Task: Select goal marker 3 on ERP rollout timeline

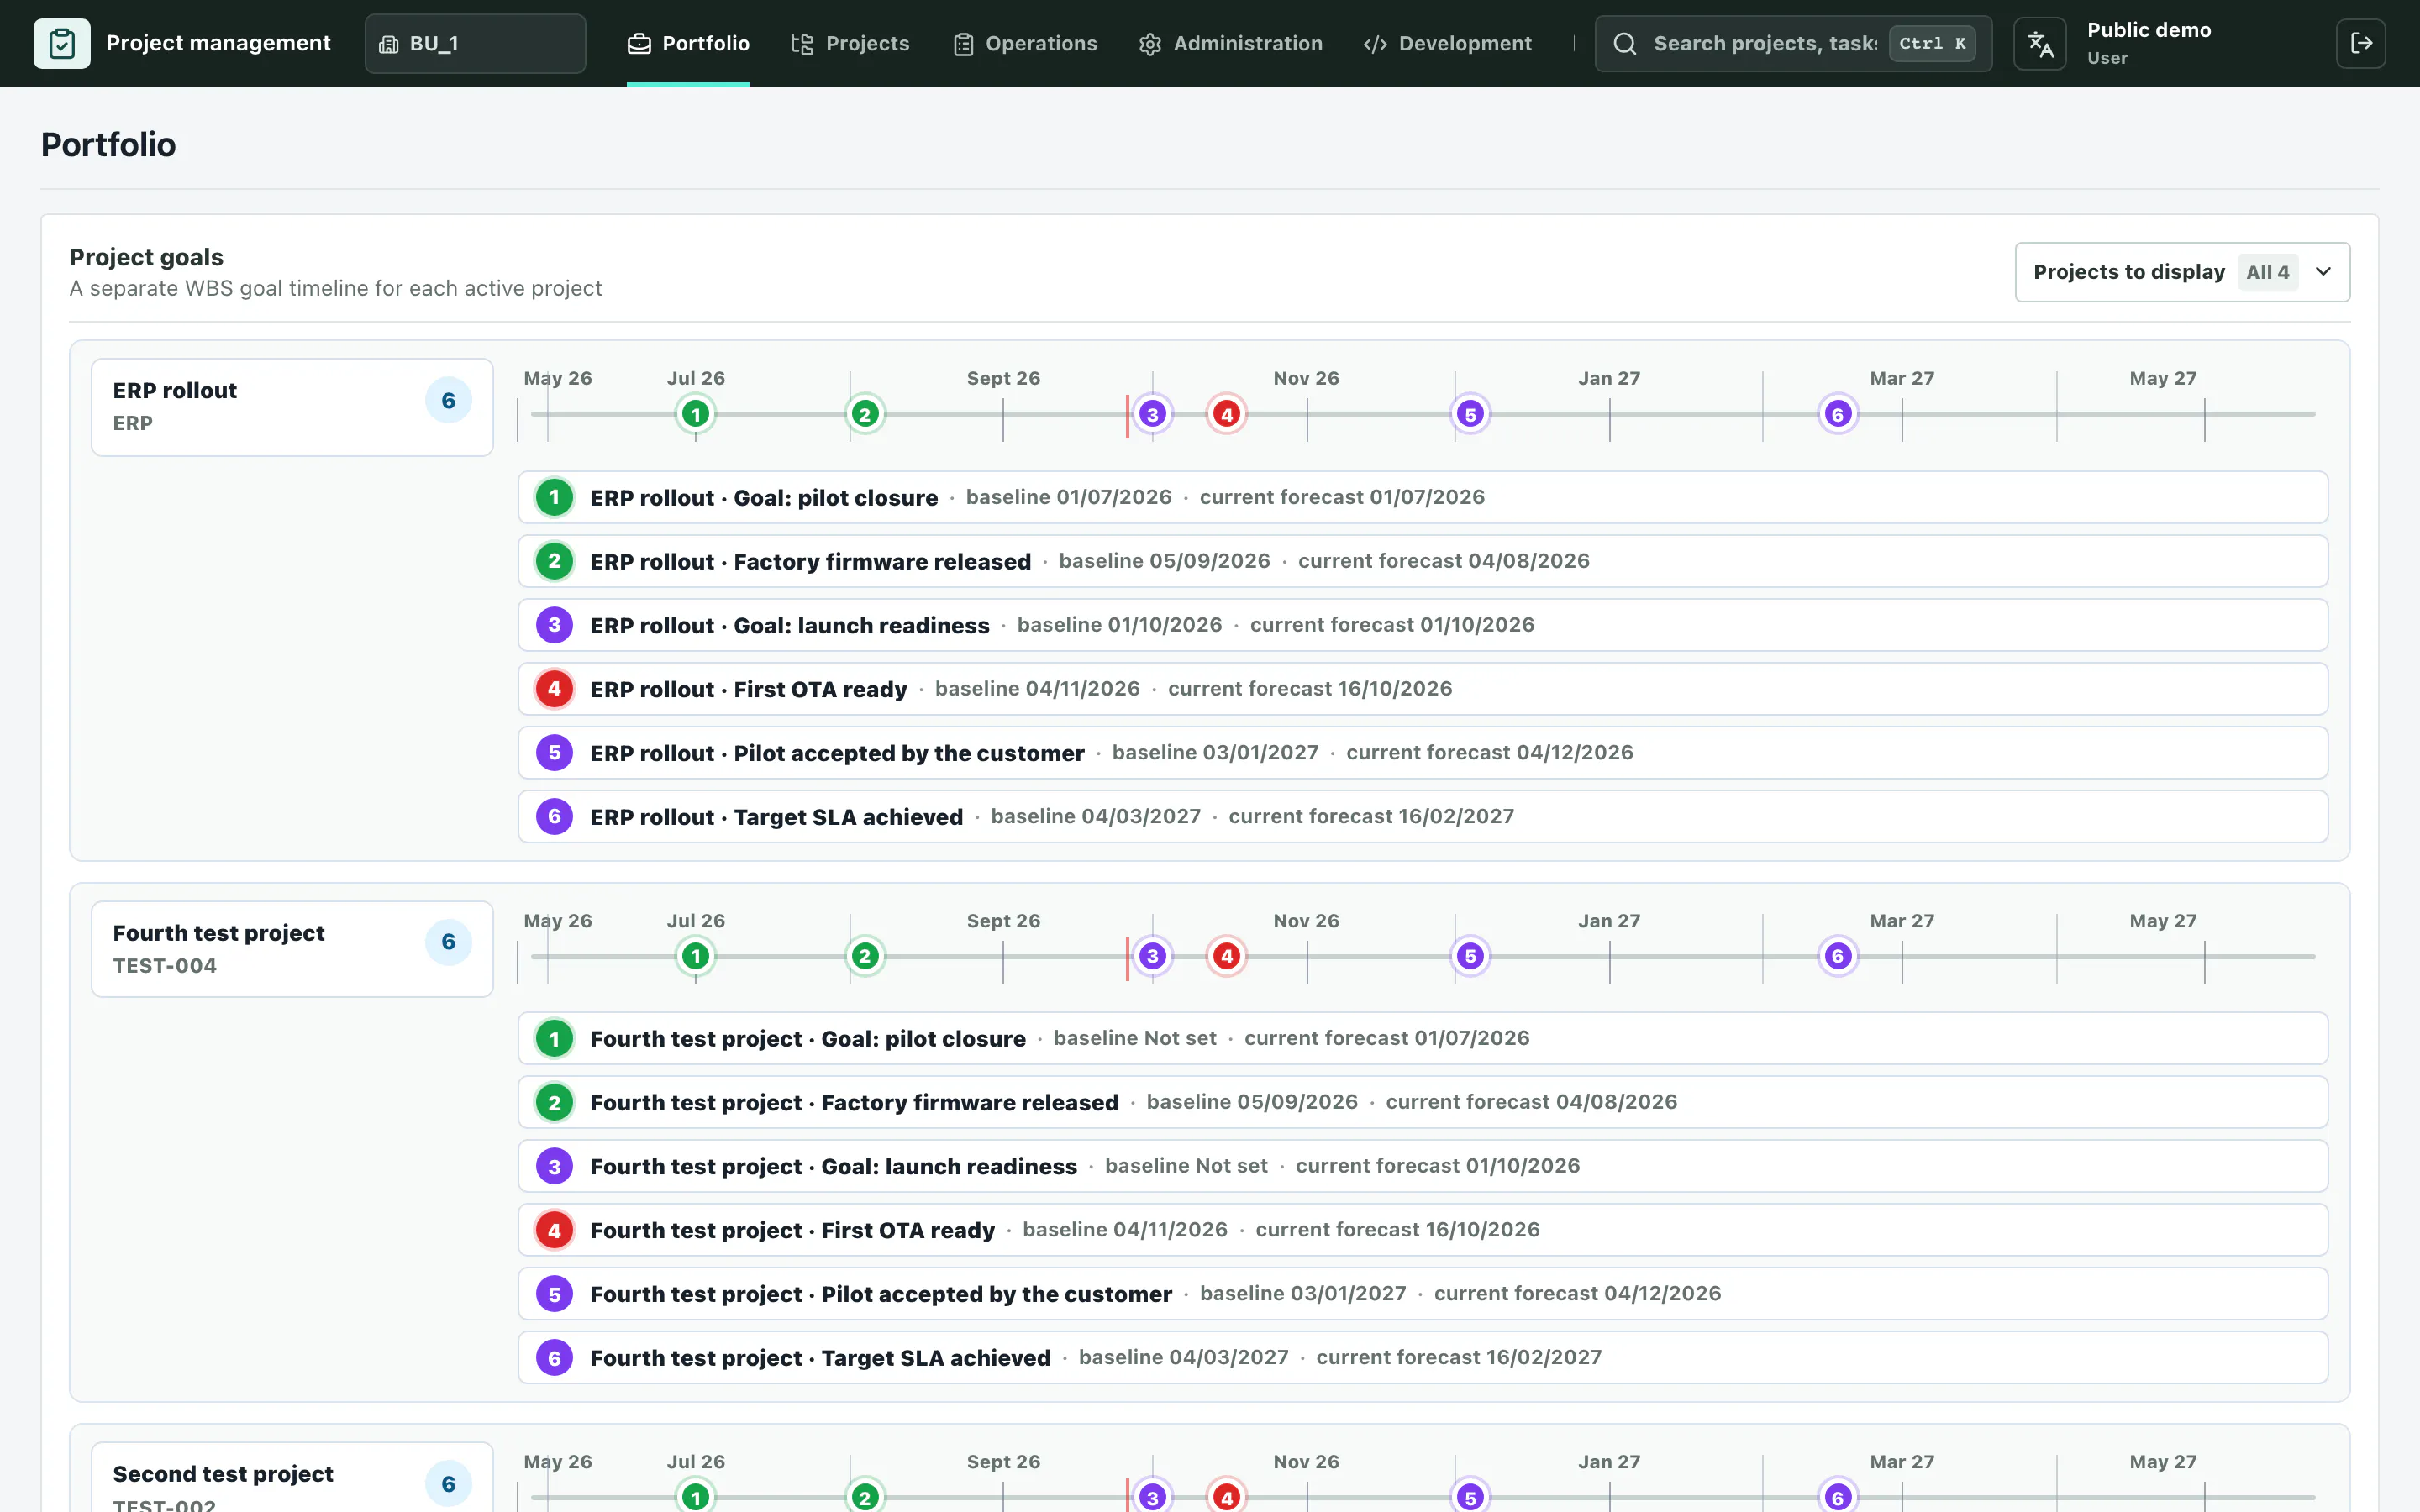Action: pos(1152,414)
